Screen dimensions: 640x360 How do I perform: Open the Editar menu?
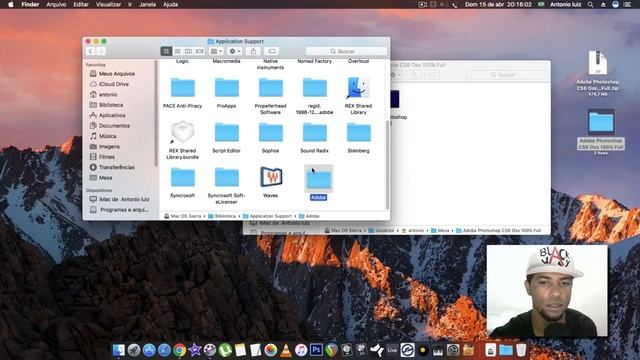[81, 4]
